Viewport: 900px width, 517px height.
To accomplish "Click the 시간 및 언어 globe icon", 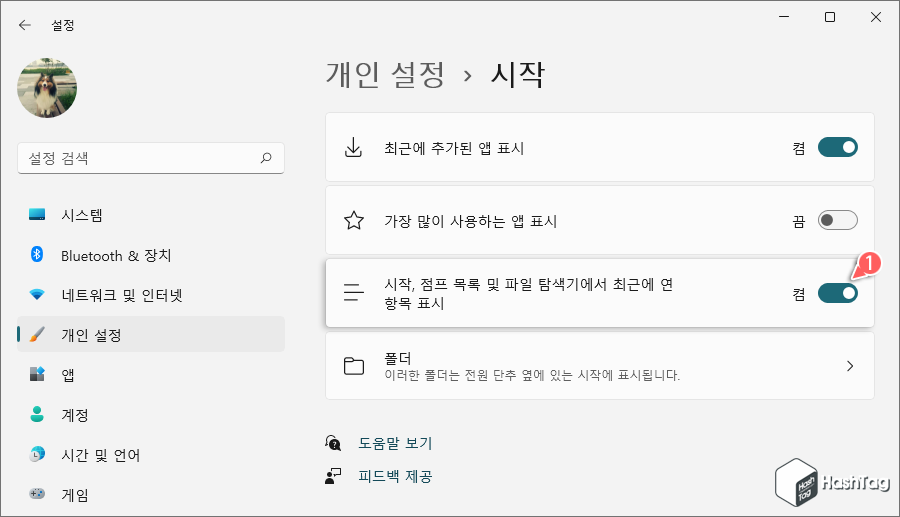I will [37, 454].
